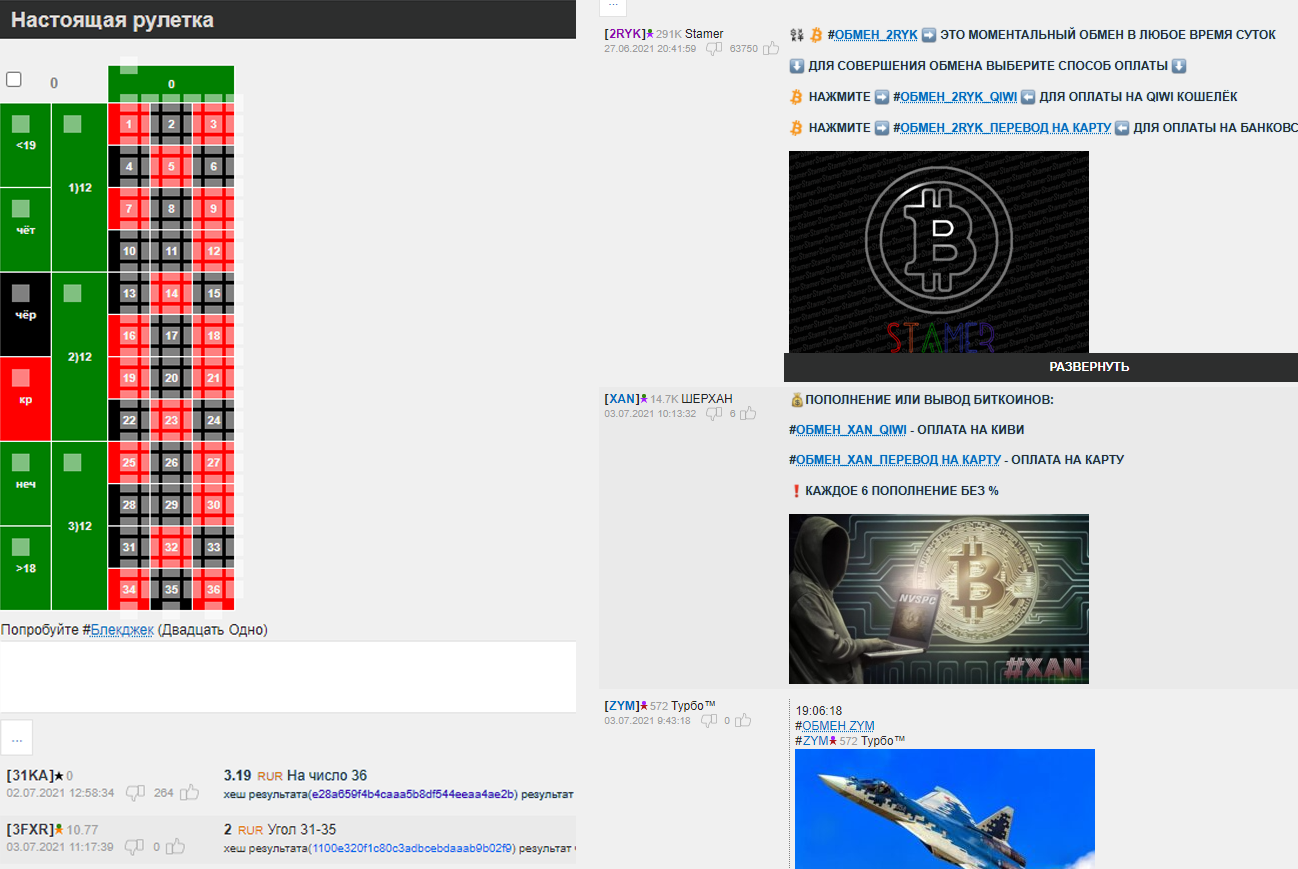The image size is (1298, 869).
Task: Click thumbs-up on the 3FXR roulette bet
Action: (x=176, y=847)
